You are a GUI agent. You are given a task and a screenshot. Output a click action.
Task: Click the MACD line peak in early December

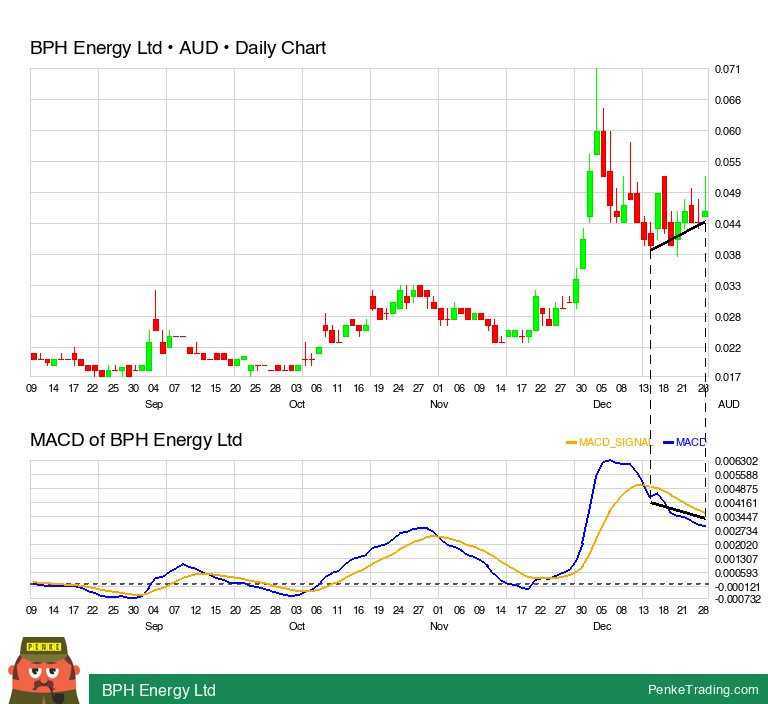(609, 461)
